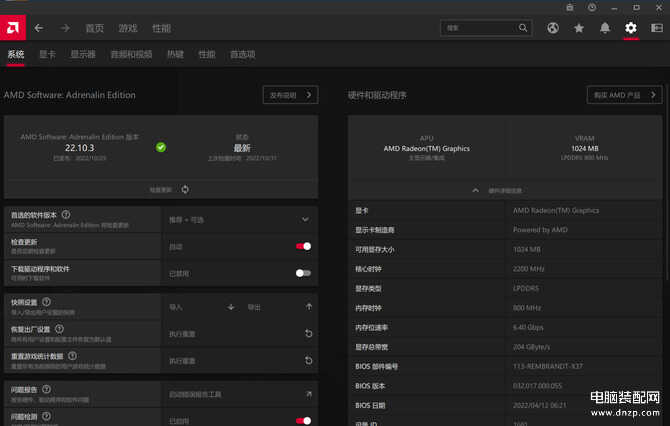This screenshot has height=426, width=670.
Task: Click the AMD 产品 button at top right
Action: click(625, 95)
